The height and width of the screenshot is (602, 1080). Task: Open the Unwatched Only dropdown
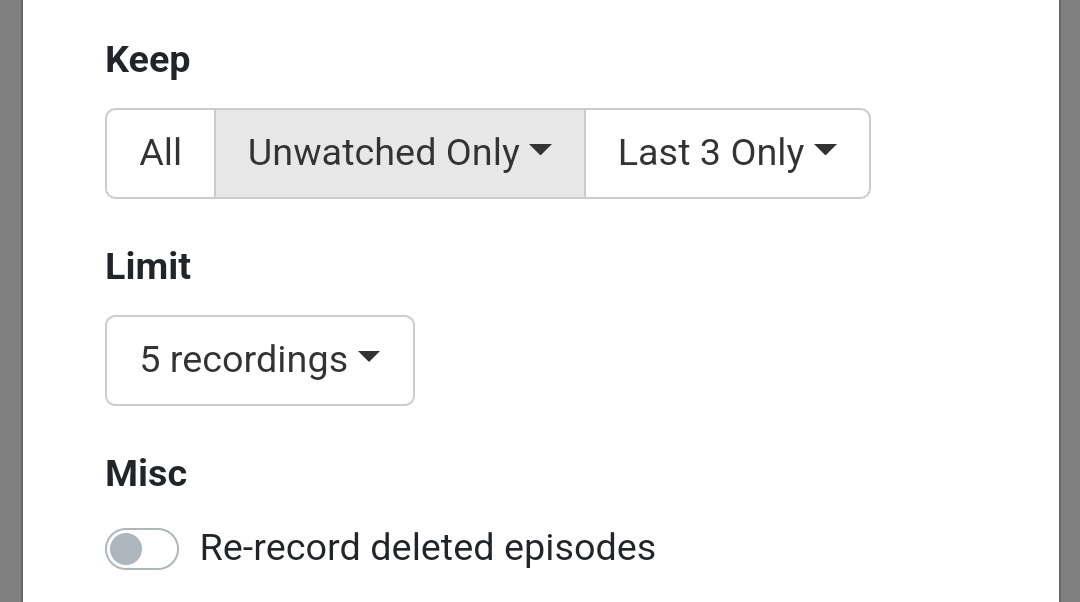399,153
